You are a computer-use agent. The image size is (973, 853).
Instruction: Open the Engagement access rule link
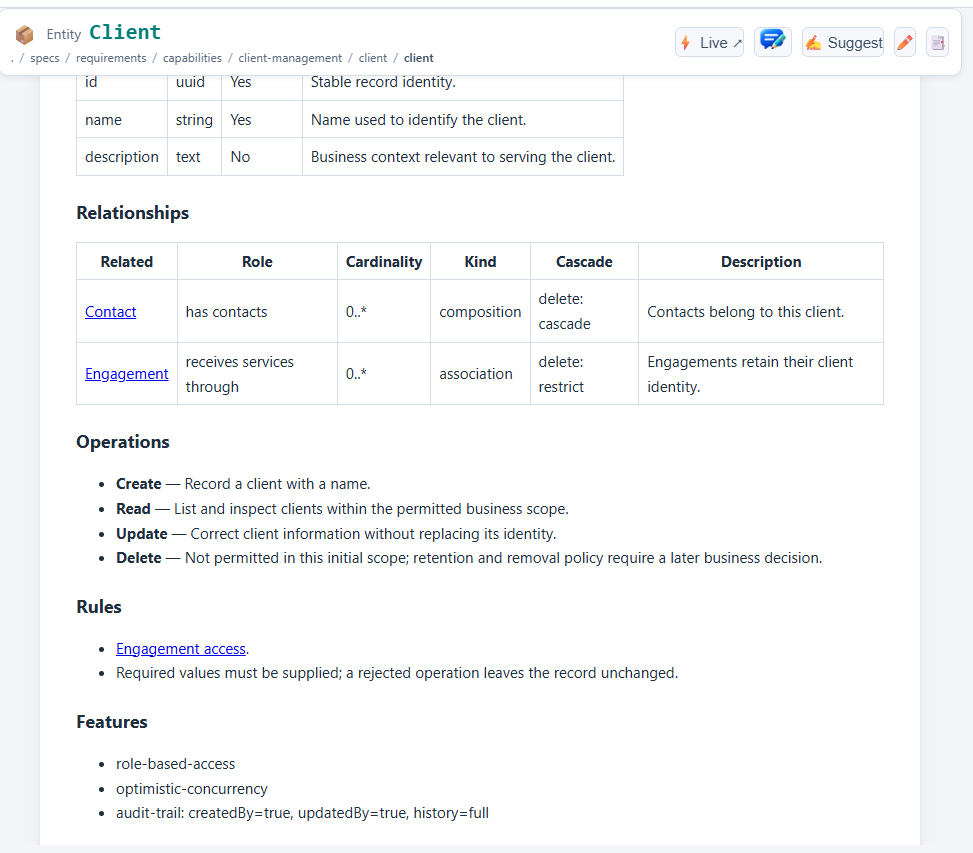pos(181,648)
